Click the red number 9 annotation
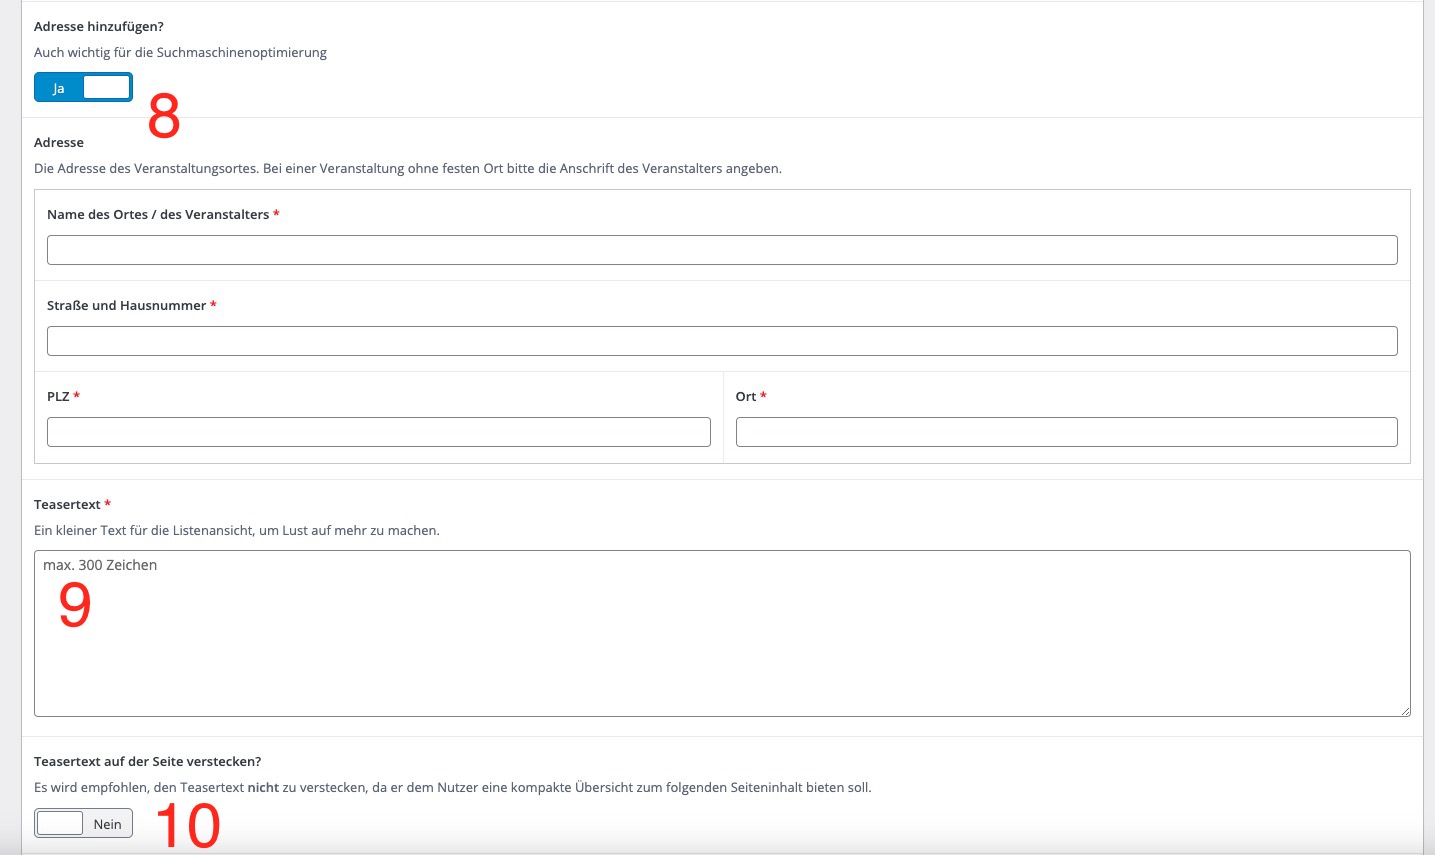Viewport: 1435px width, 855px height. coord(75,606)
